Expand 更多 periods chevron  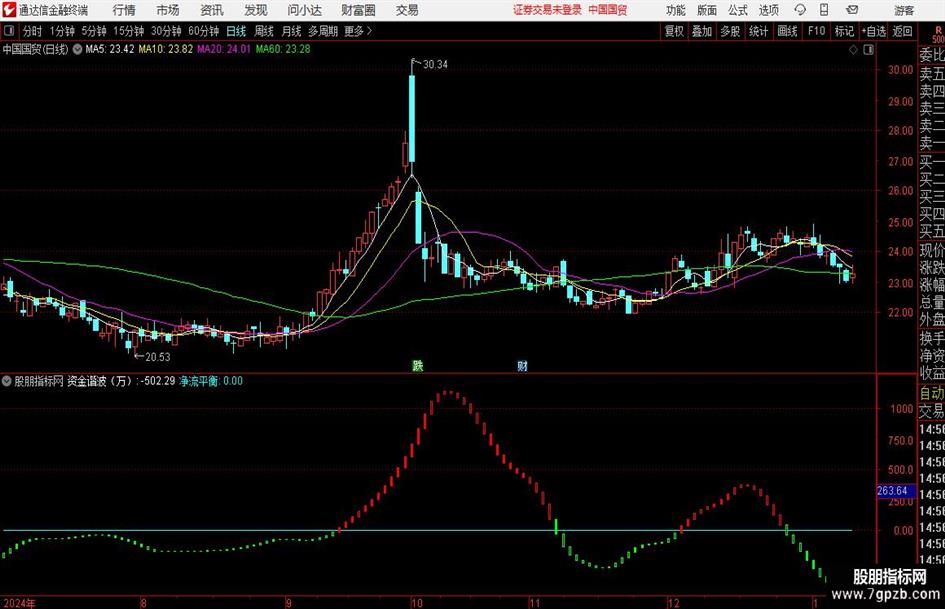coord(369,31)
